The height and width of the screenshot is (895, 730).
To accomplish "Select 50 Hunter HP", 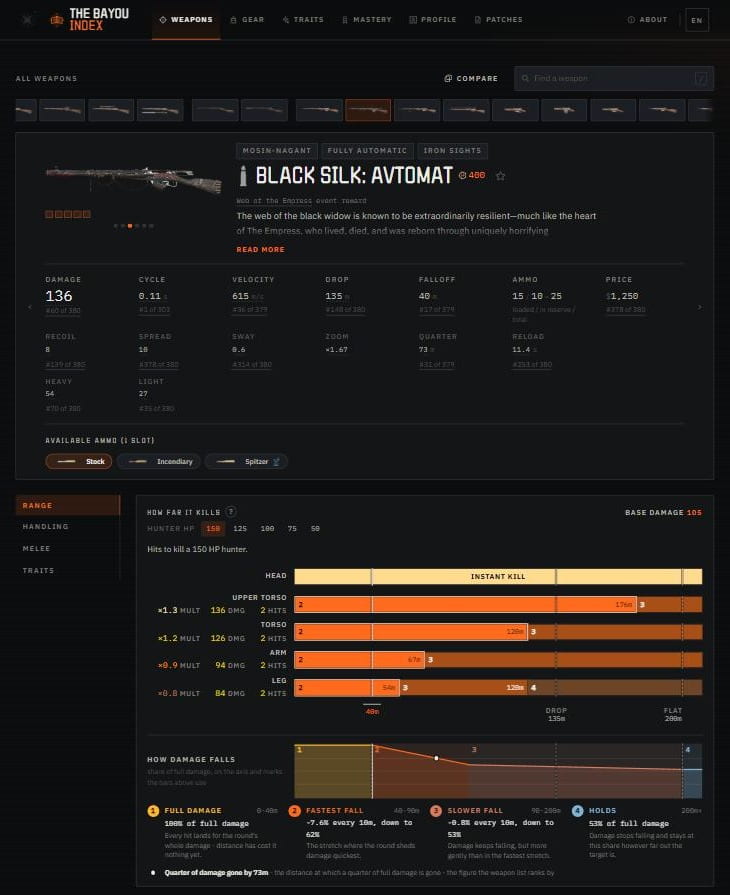I will tap(315, 529).
